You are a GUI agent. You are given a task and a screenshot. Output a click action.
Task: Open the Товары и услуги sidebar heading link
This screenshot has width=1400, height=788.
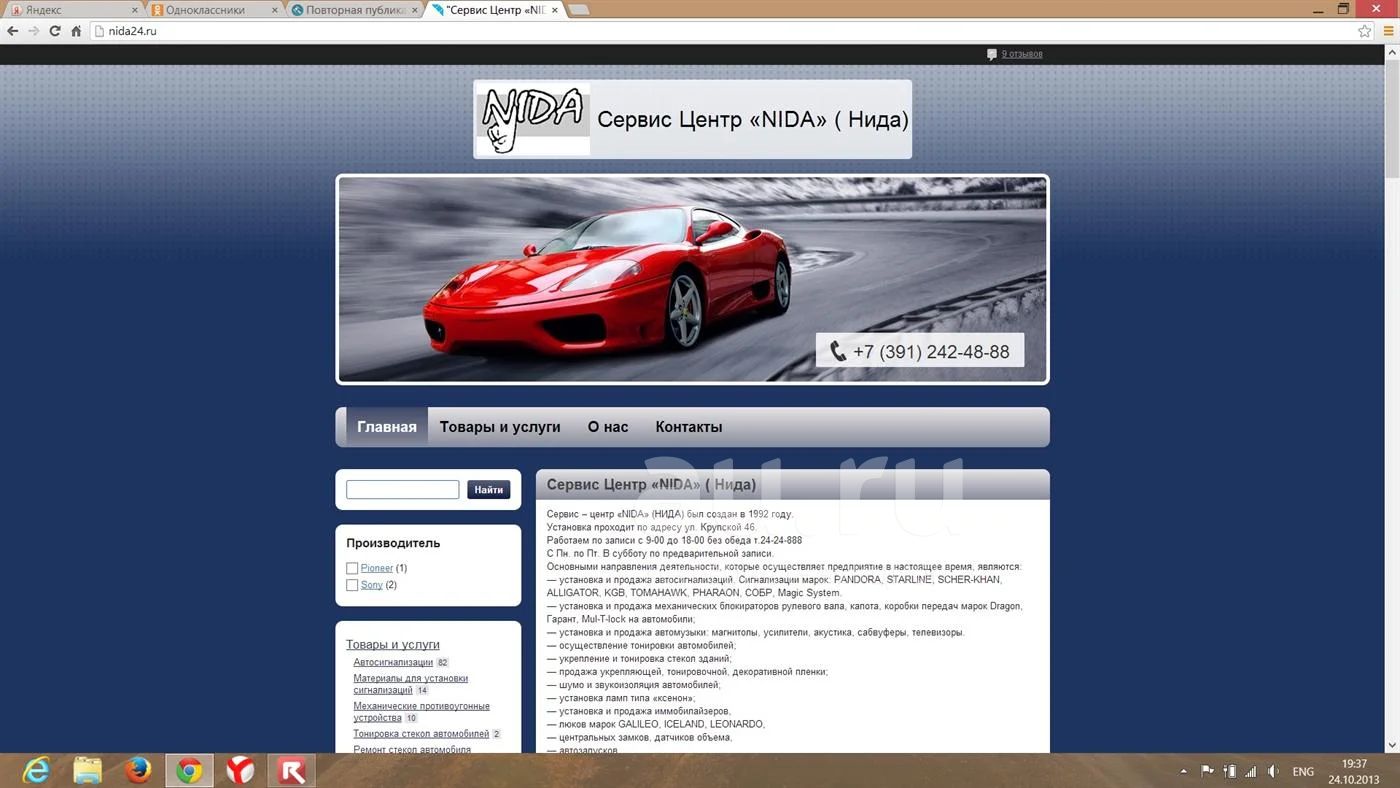coord(393,645)
